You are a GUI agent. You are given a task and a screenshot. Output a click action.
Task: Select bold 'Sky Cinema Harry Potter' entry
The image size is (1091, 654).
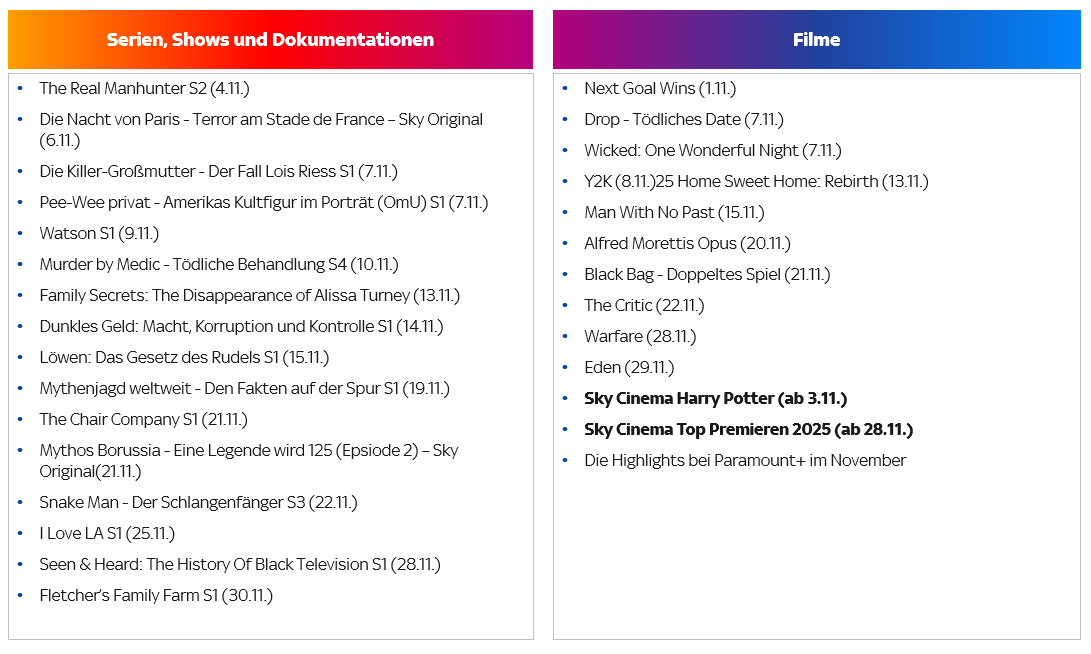[715, 399]
